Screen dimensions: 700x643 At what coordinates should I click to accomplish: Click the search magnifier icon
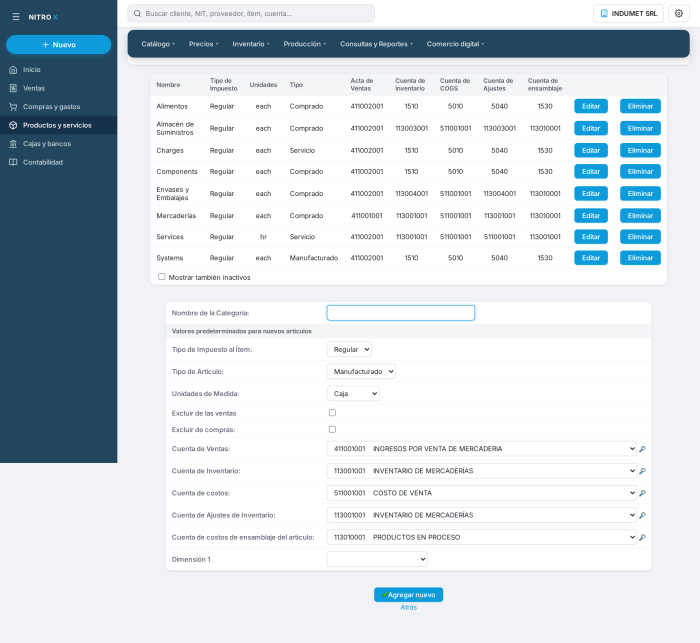pos(138,13)
